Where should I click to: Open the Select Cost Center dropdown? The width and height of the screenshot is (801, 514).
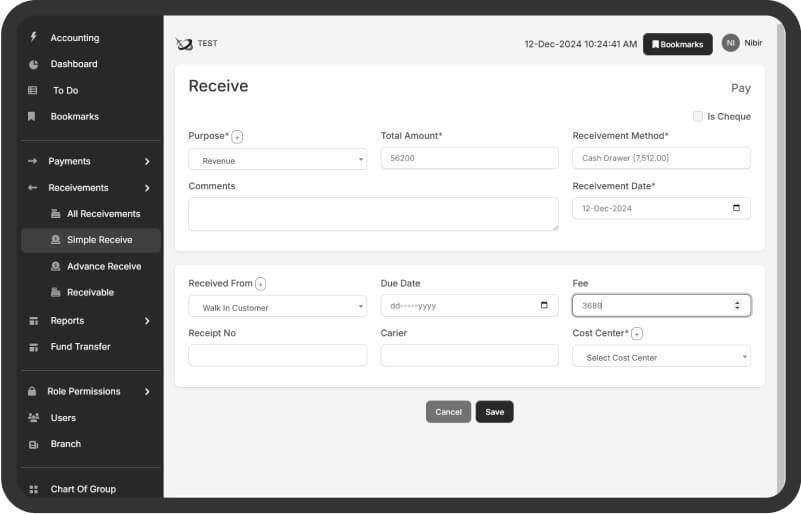(x=661, y=357)
